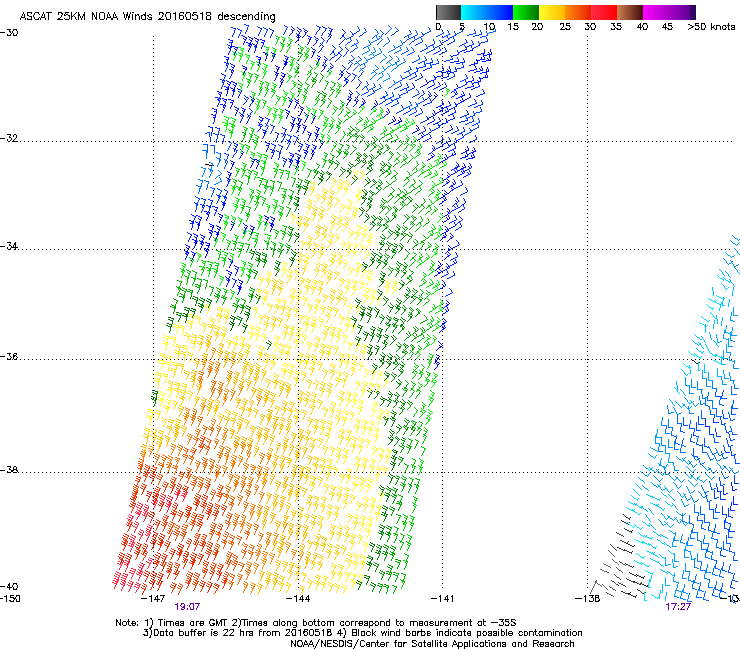
Task: Click latitude label -30
Action: (x=9, y=33)
